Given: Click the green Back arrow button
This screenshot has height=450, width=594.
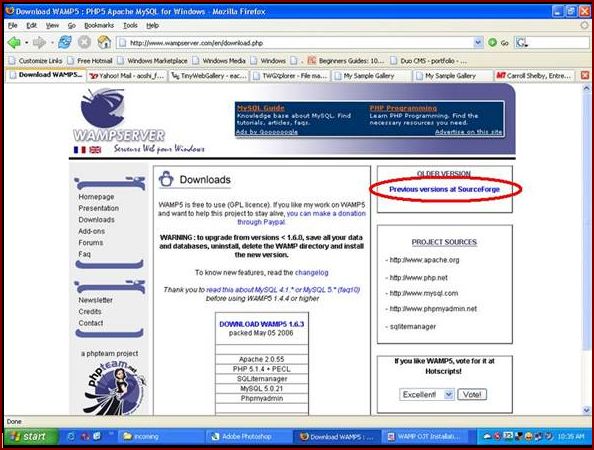Looking at the screenshot, I should pyautogui.click(x=14, y=42).
